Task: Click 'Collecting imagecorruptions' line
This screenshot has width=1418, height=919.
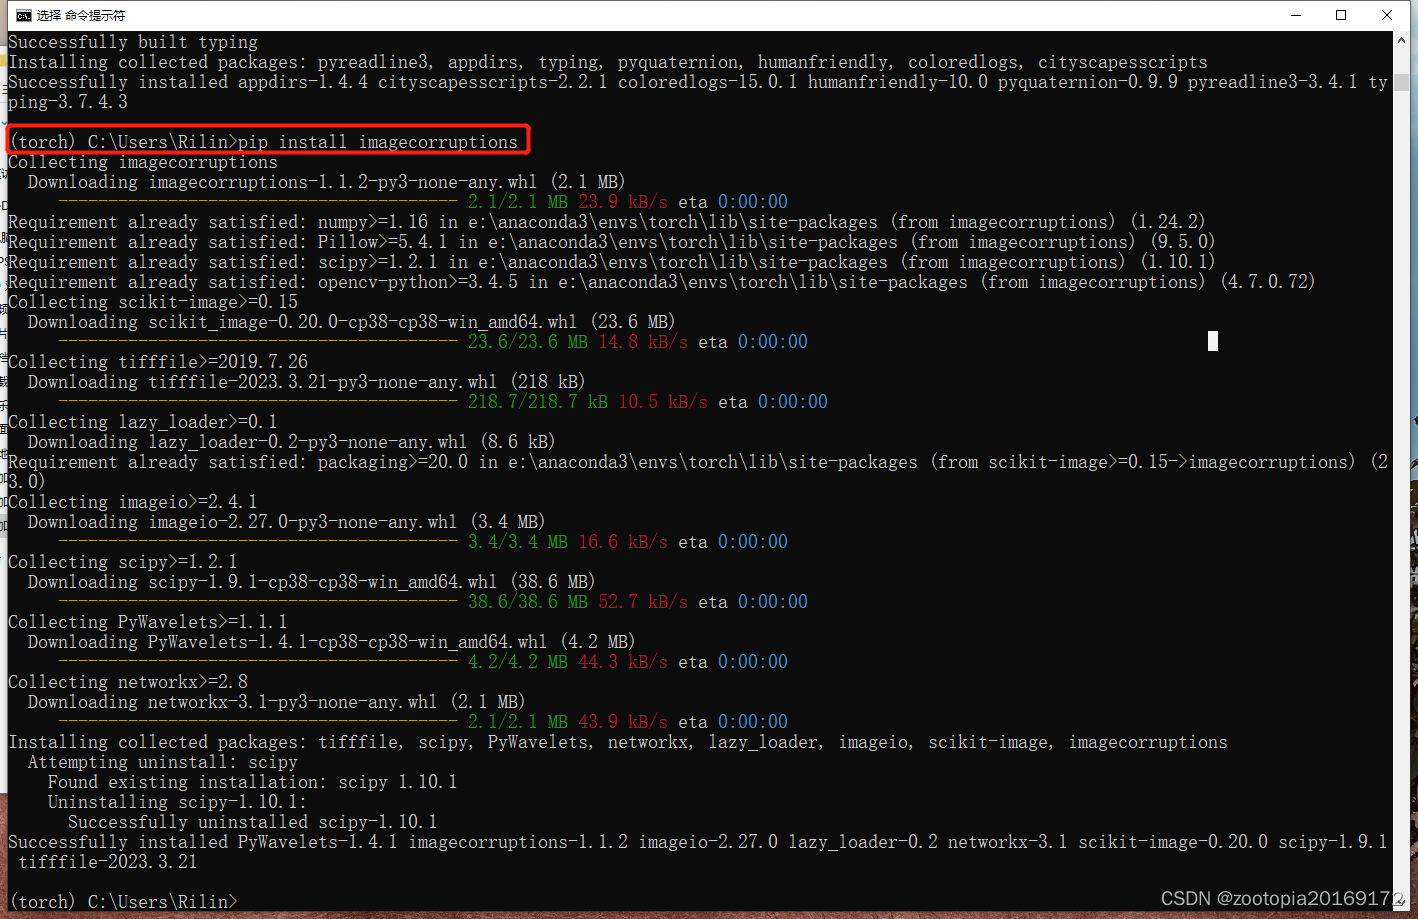Action: [143, 162]
